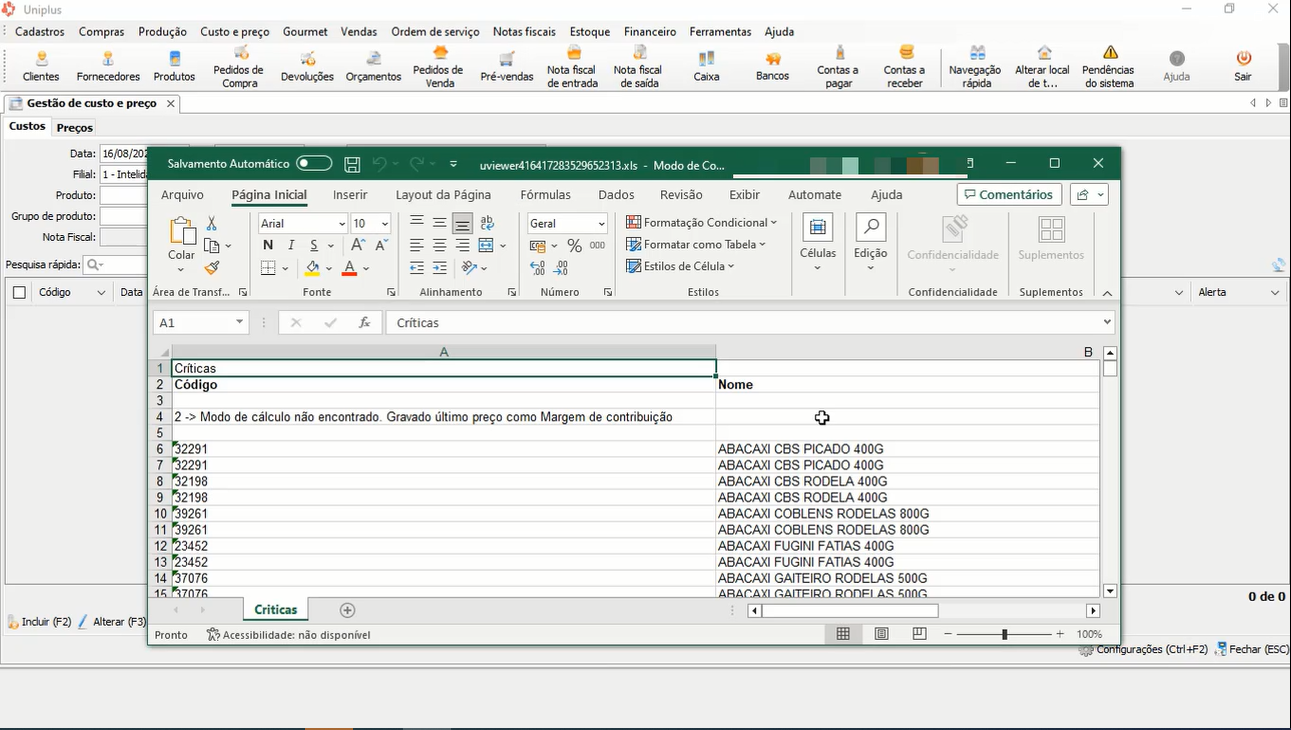The height and width of the screenshot is (730, 1291).
Task: Click the Células button in the ribbon
Action: (818, 241)
